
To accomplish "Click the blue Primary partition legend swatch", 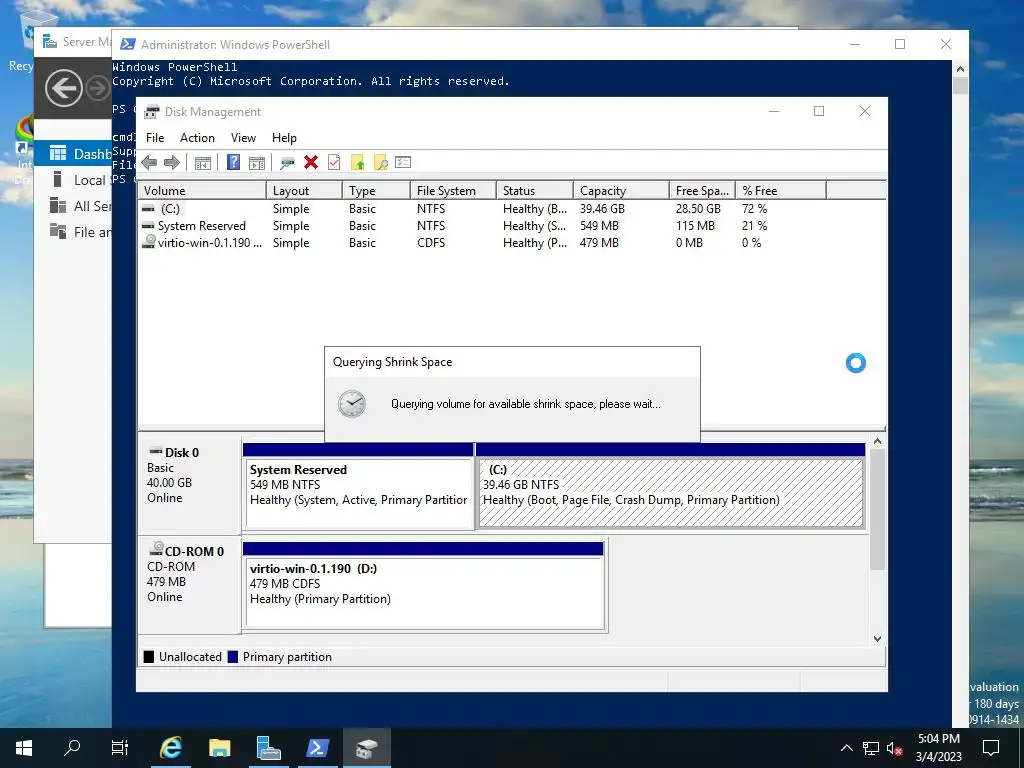I will [x=232, y=657].
